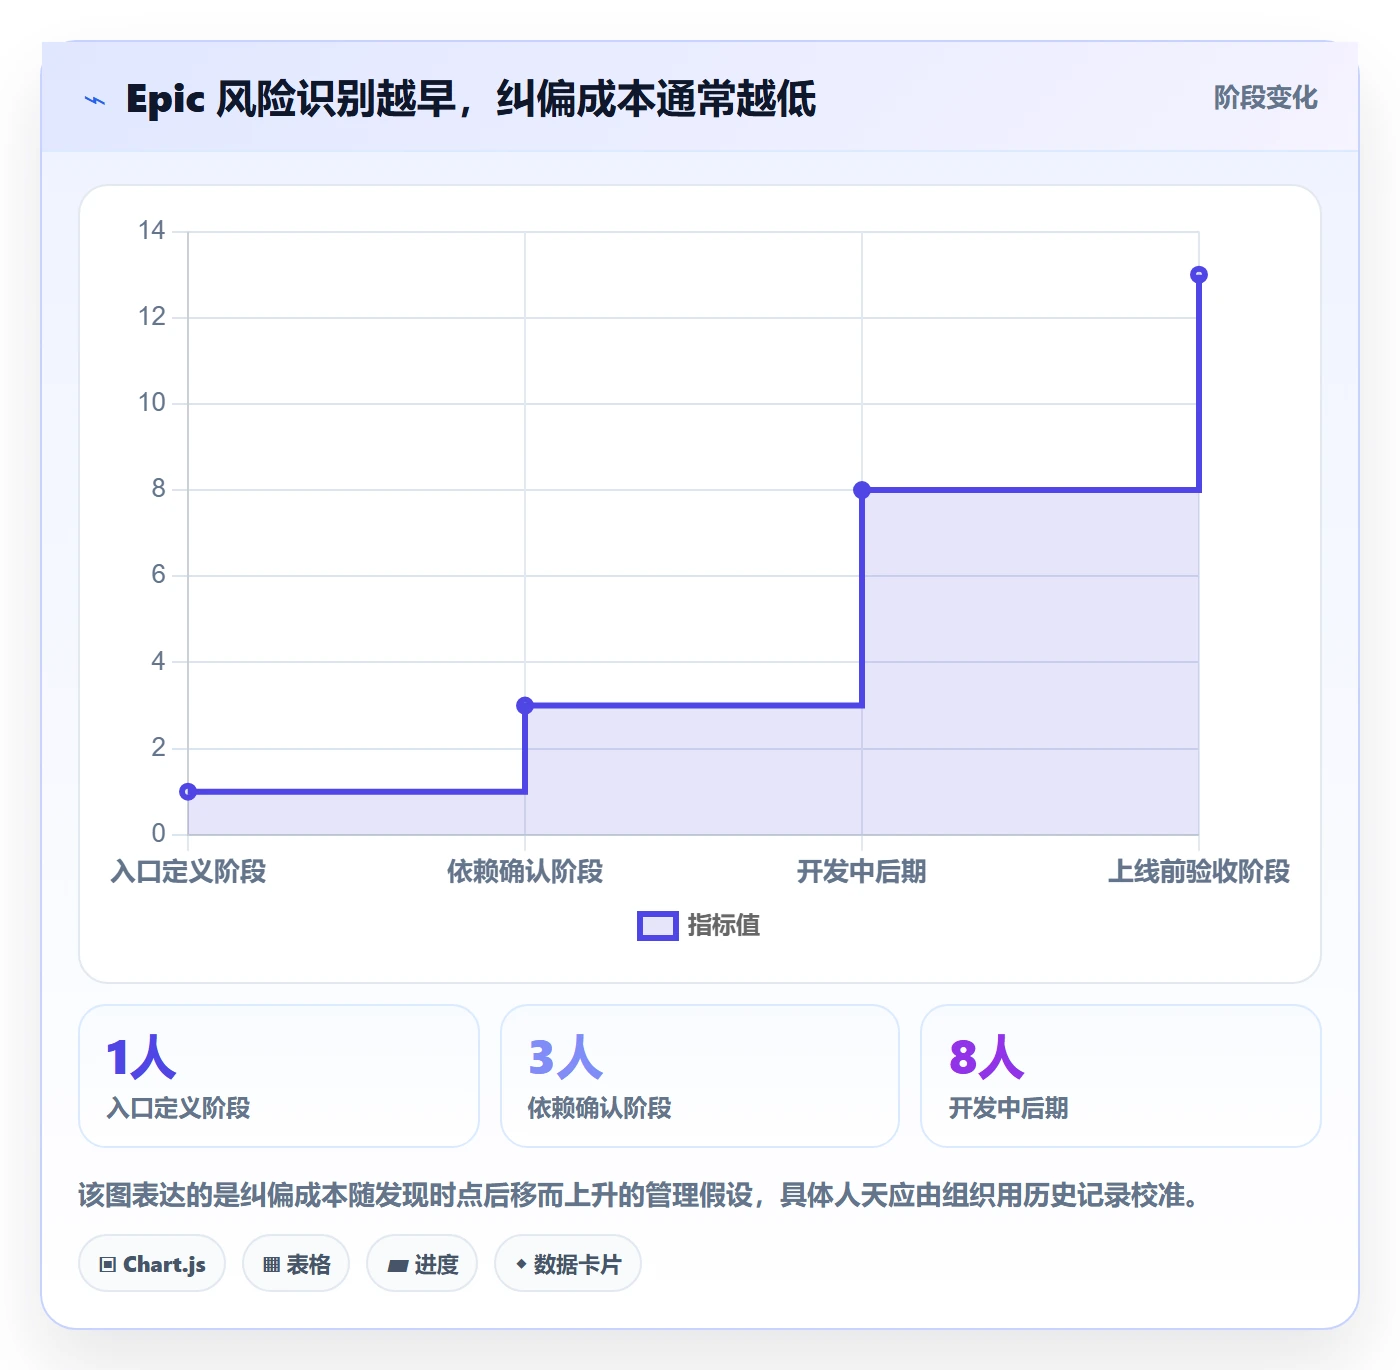This screenshot has width=1400, height=1370.
Task: Click the 依赖确认阶段 x-axis label
Action: pyautogui.click(x=525, y=872)
